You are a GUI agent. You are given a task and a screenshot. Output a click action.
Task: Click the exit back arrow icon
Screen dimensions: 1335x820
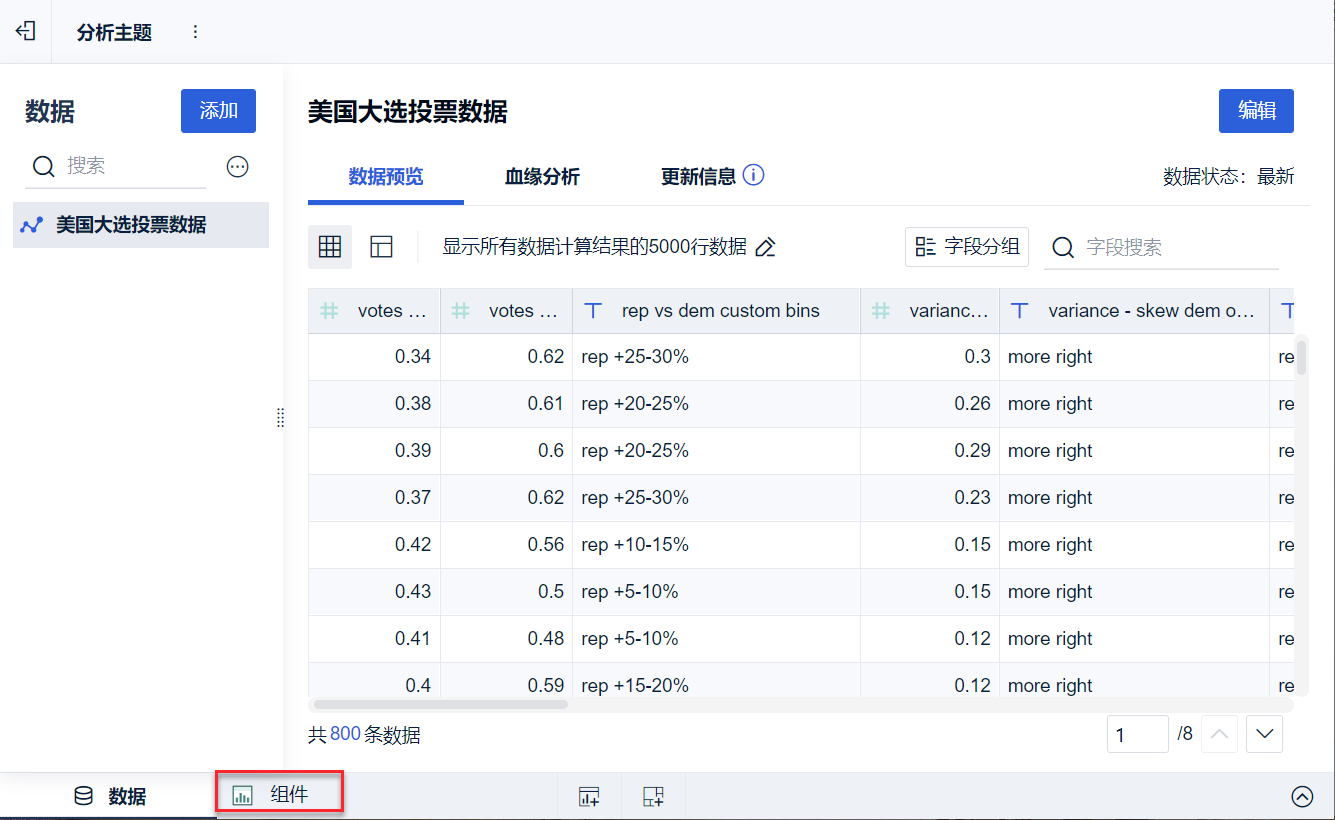(x=25, y=31)
